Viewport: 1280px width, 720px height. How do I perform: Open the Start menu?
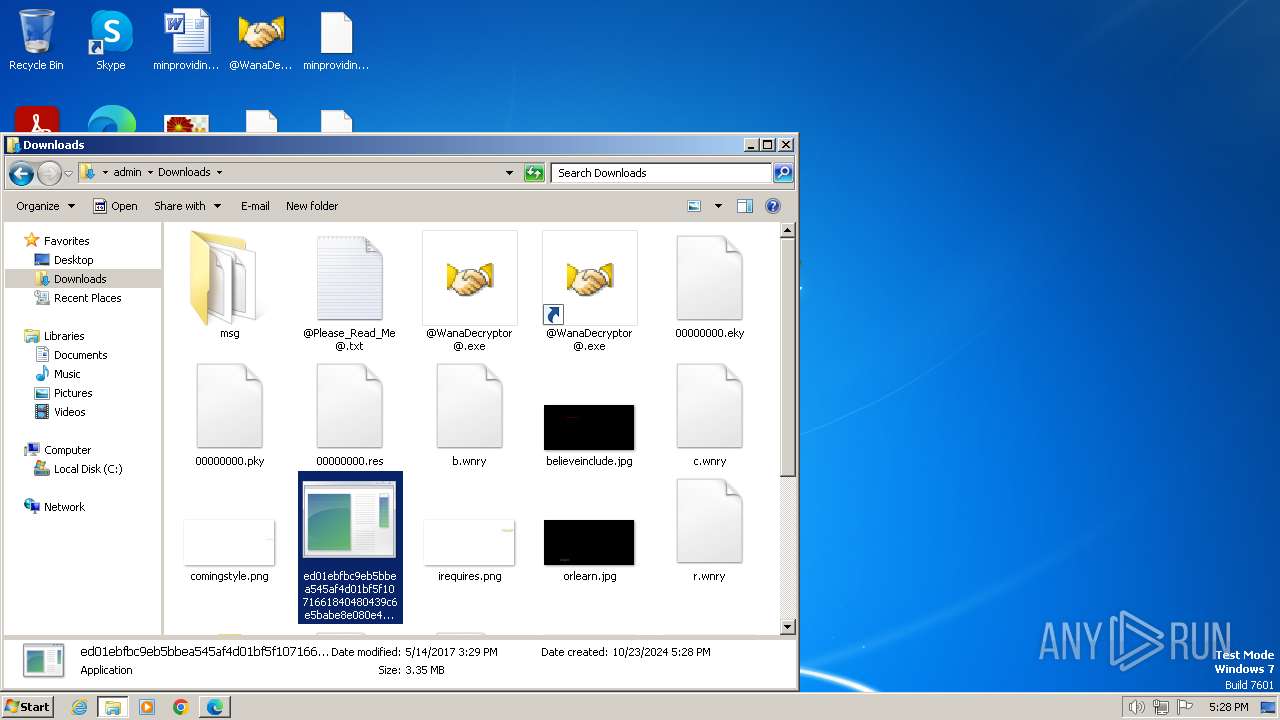[27, 706]
